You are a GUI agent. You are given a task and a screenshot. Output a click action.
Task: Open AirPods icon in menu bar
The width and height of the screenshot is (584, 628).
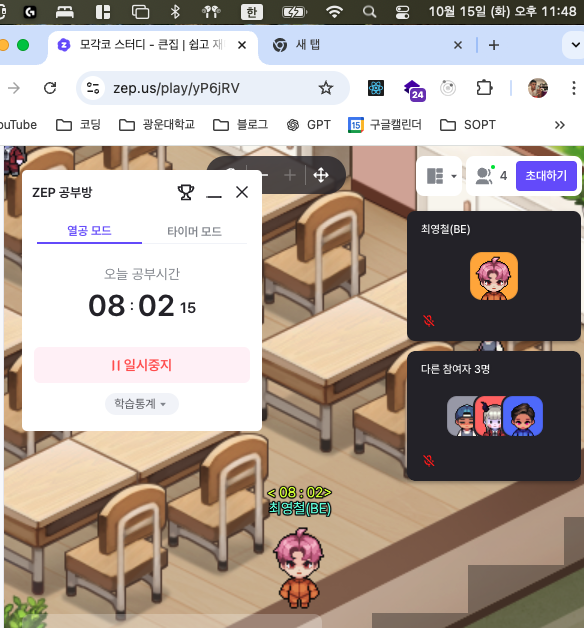click(x=211, y=12)
